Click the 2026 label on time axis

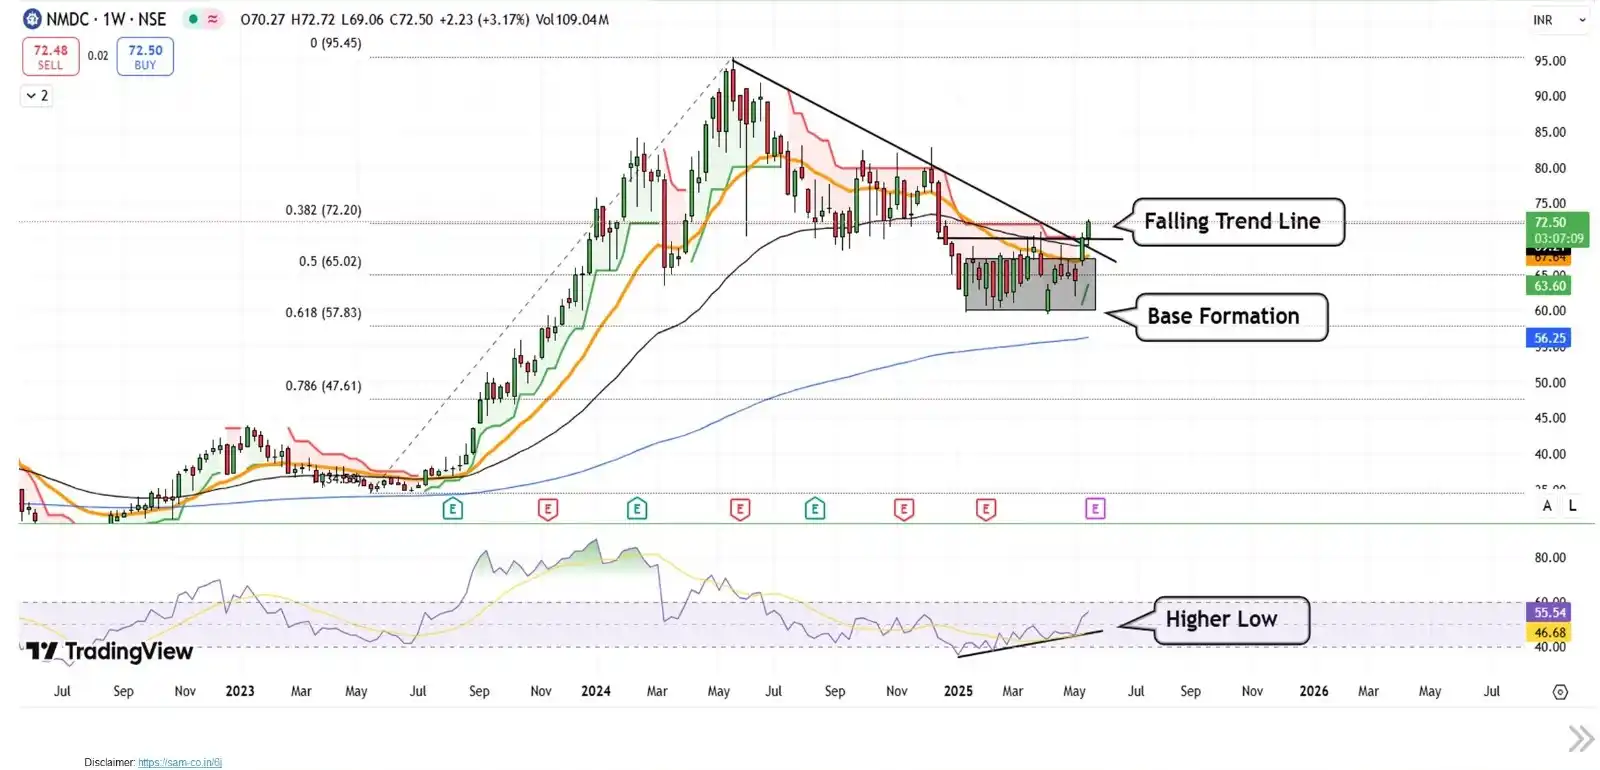1314,691
